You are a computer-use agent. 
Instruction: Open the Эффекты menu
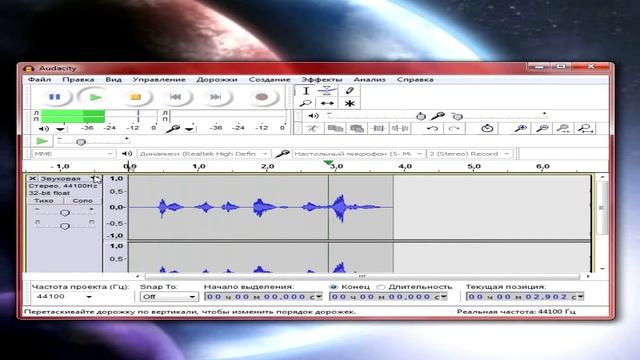tap(322, 80)
